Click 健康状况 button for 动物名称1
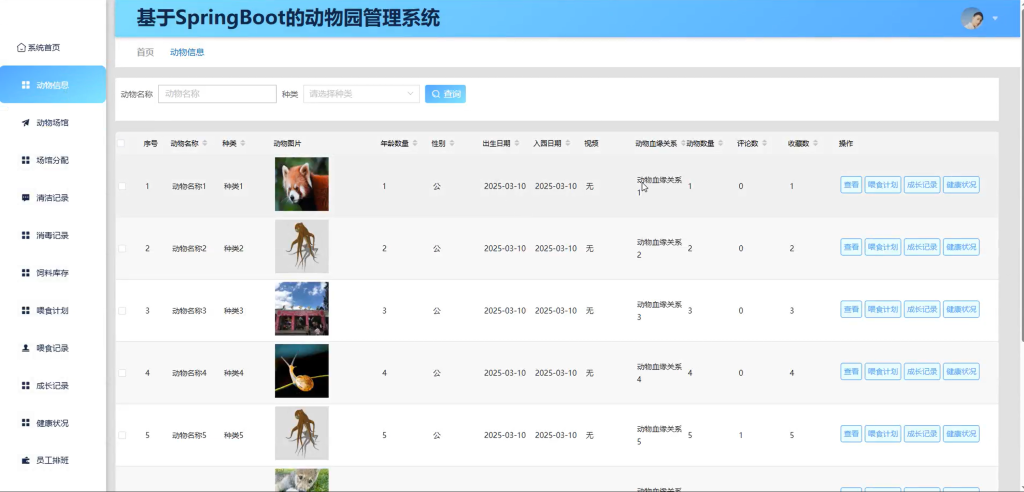Viewport: 1024px width, 492px height. pyautogui.click(x=961, y=185)
